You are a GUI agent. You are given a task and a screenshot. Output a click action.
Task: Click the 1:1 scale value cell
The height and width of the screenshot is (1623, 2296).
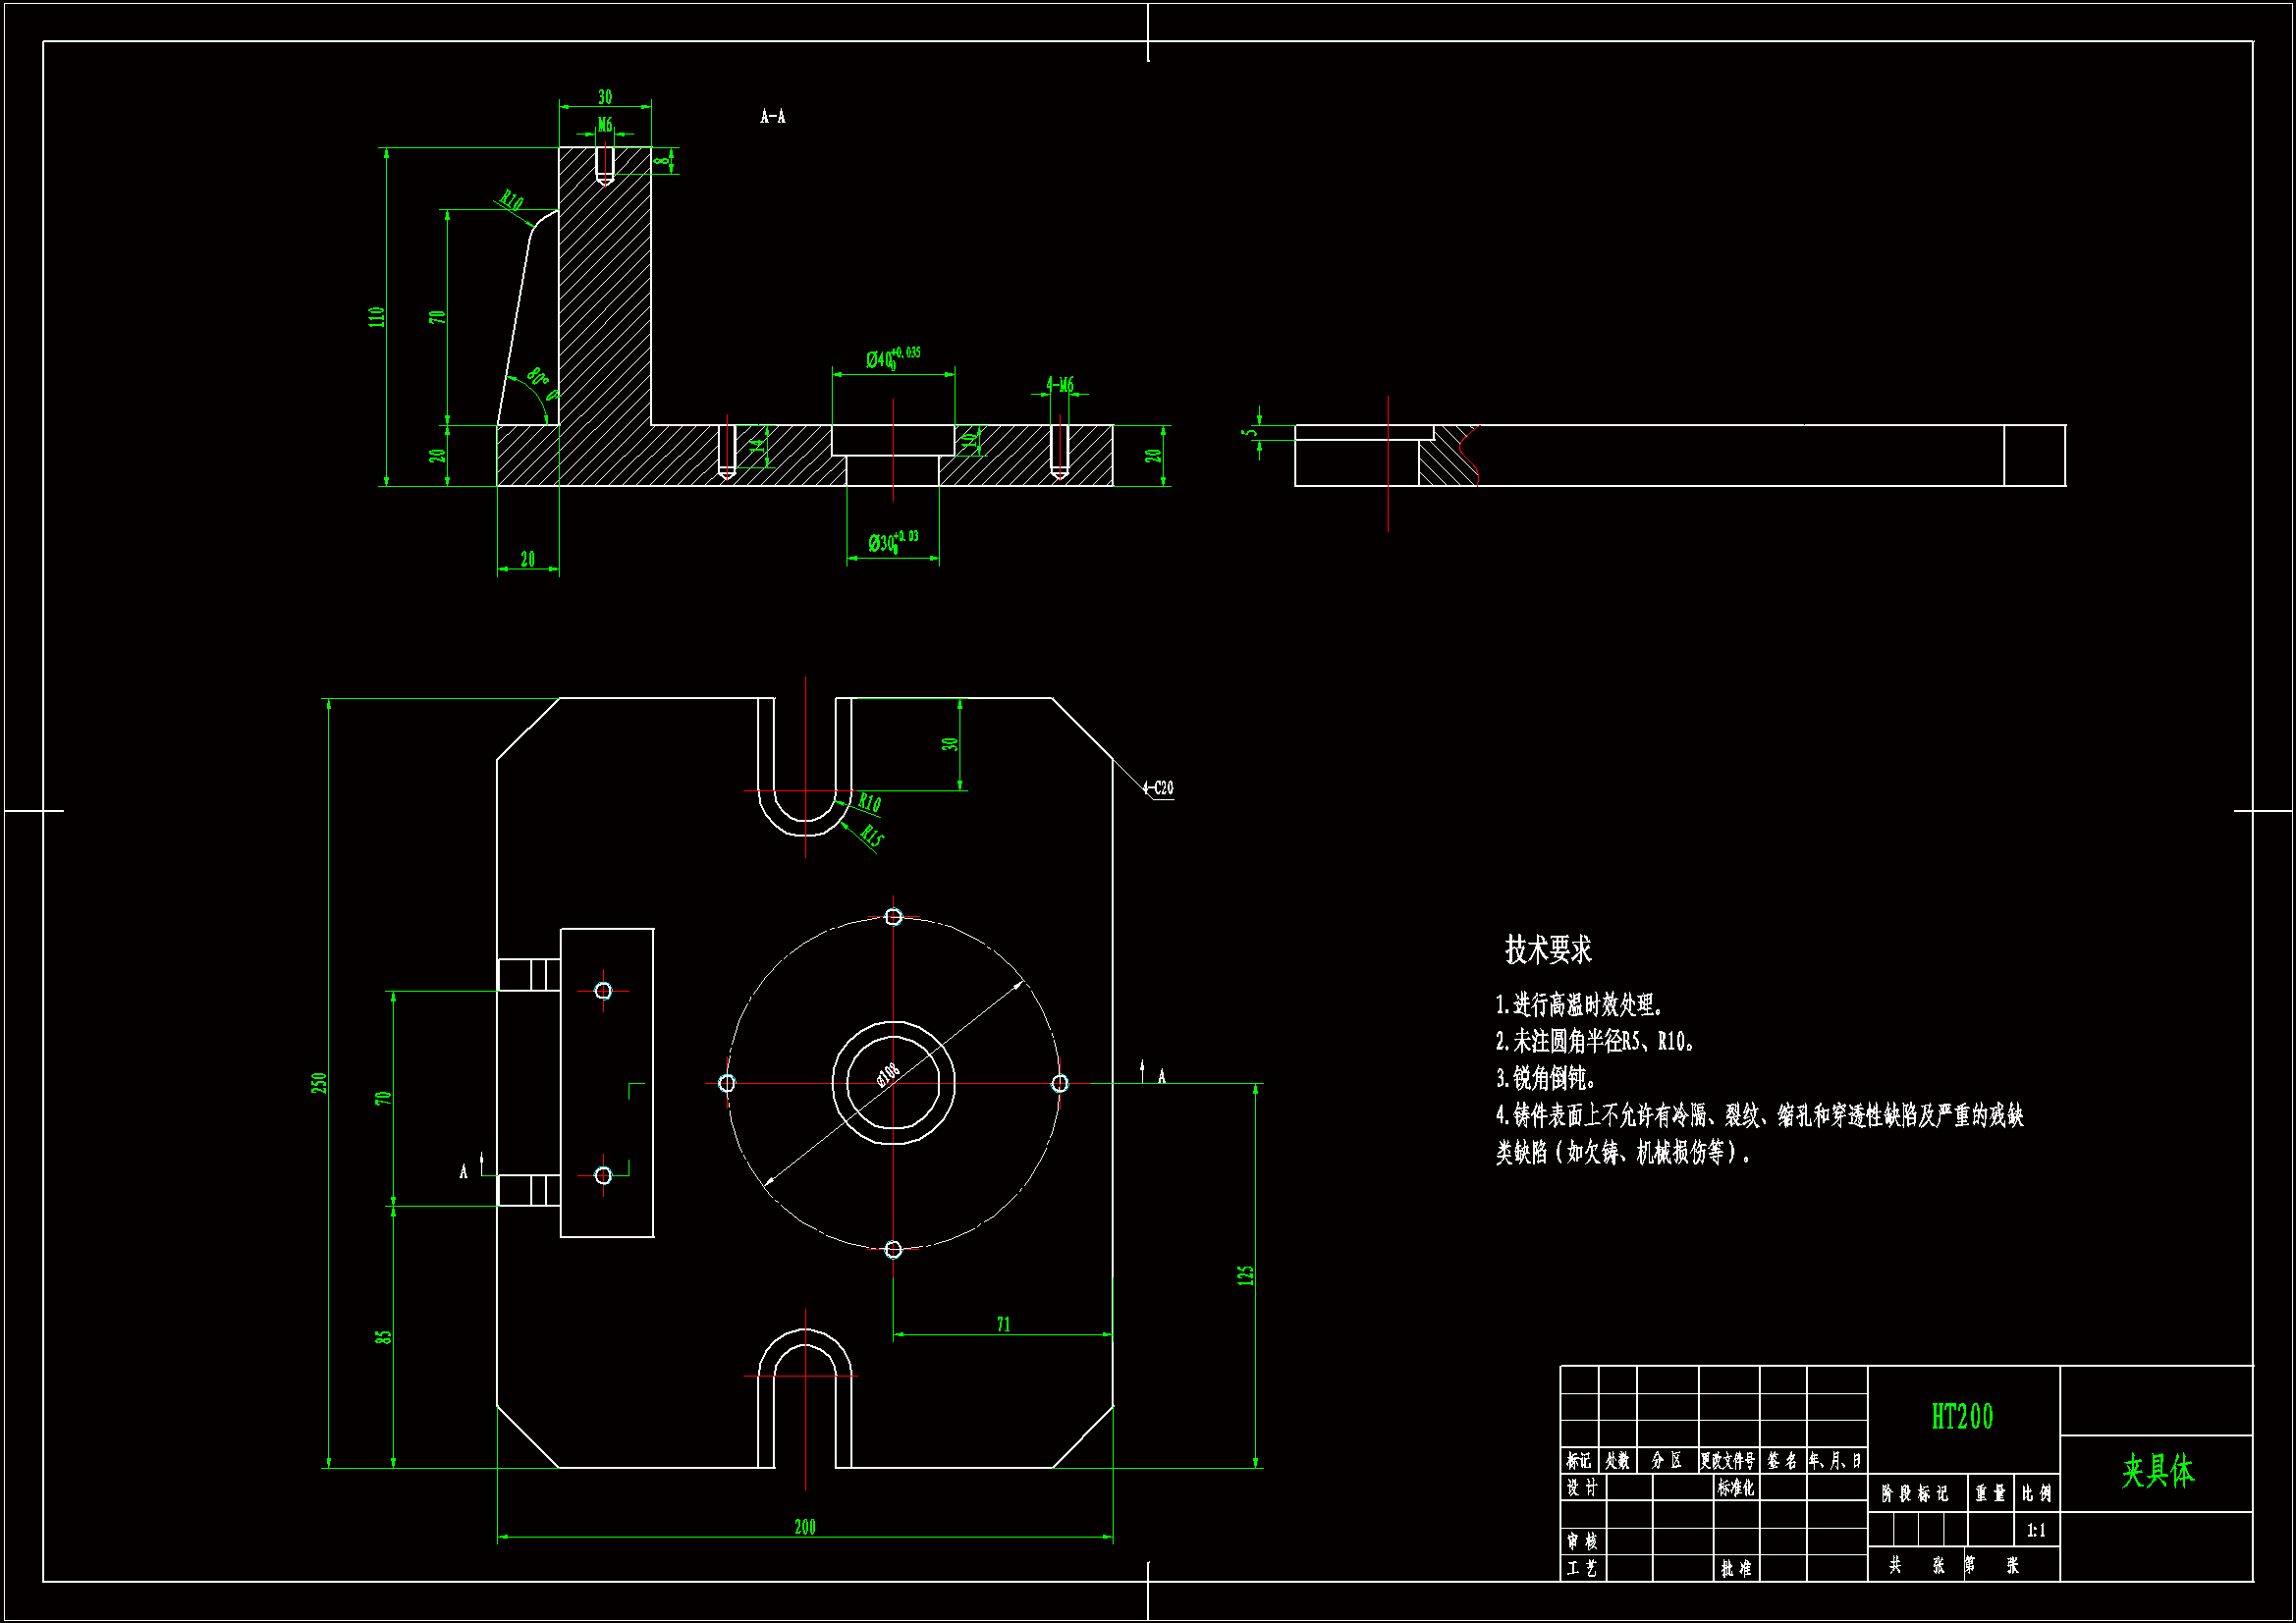2035,1530
